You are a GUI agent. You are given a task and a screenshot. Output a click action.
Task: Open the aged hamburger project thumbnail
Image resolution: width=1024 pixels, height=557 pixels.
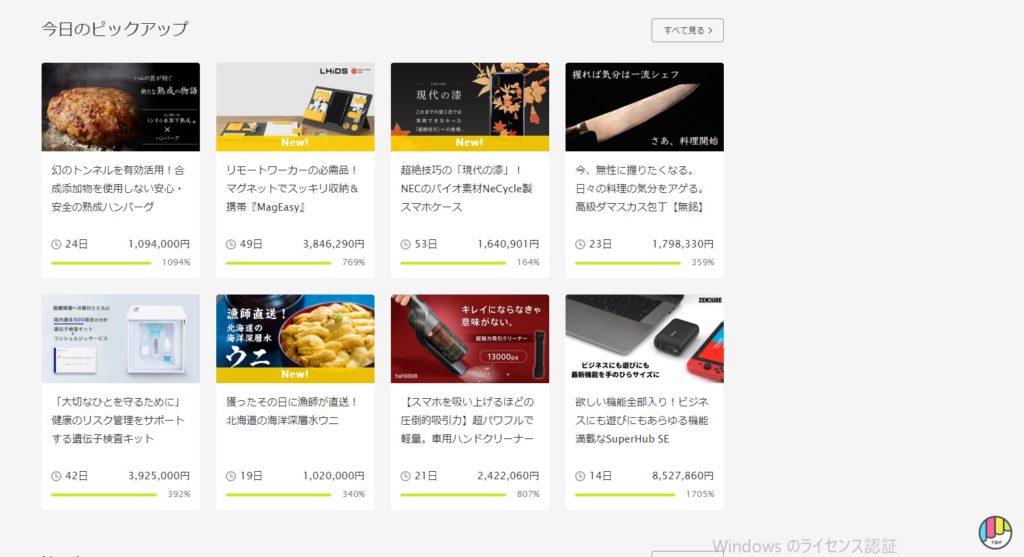click(x=121, y=107)
